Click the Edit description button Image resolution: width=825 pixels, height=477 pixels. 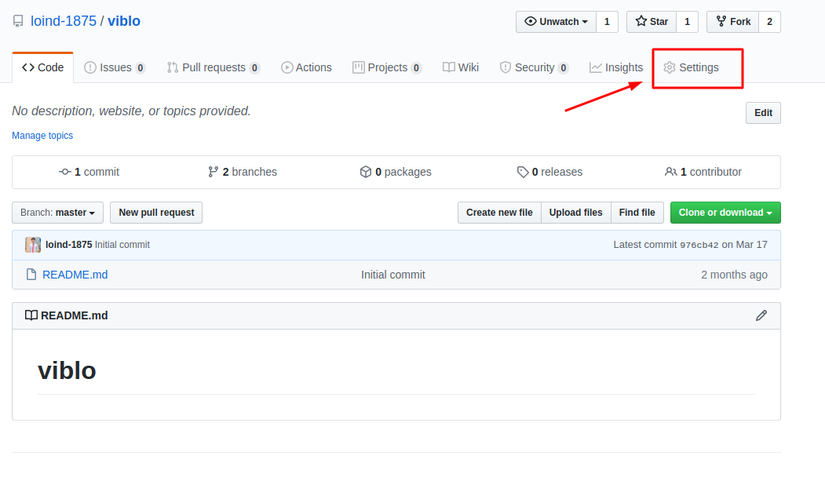[x=763, y=113]
